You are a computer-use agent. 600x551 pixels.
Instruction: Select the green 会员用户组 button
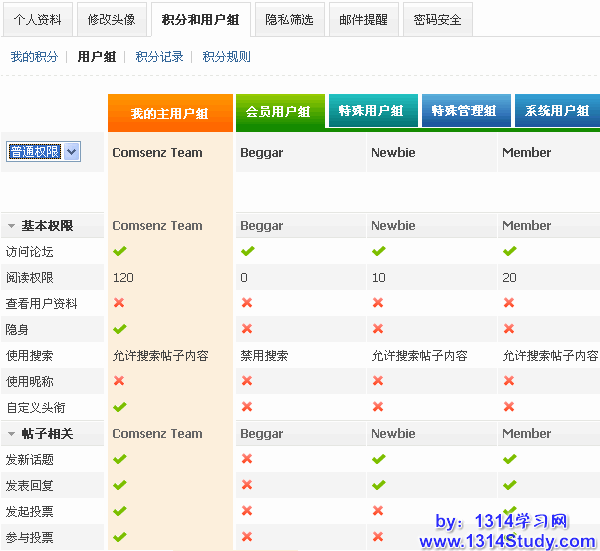click(x=279, y=111)
